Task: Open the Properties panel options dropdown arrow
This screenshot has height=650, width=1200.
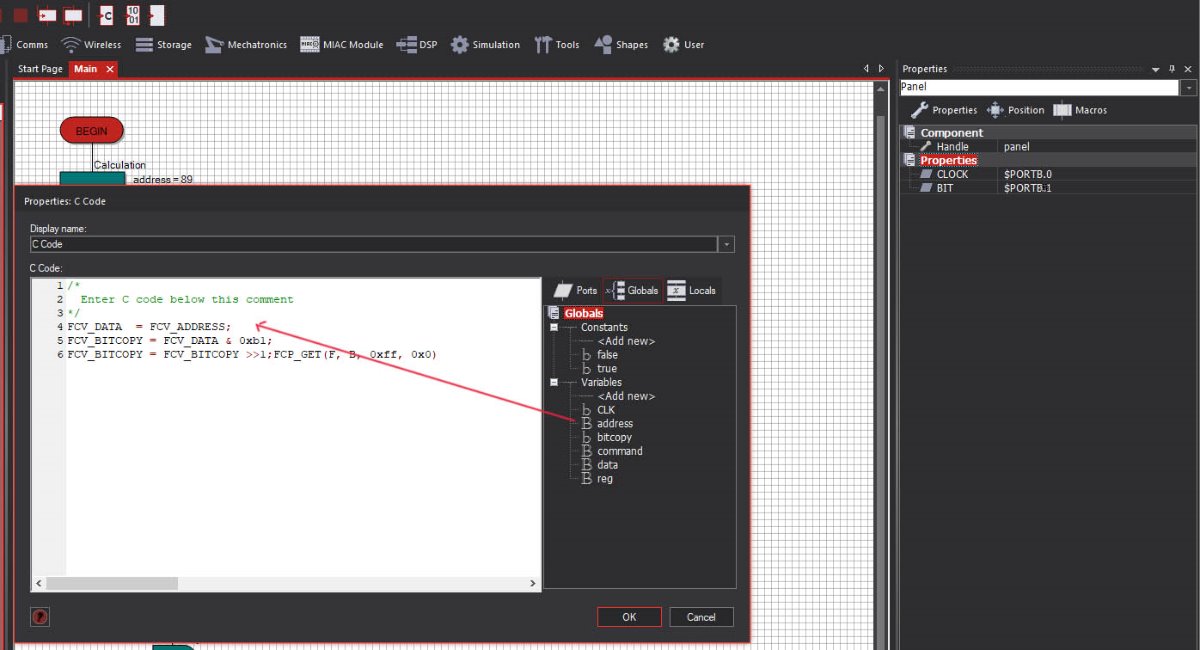Action: [x=1156, y=70]
